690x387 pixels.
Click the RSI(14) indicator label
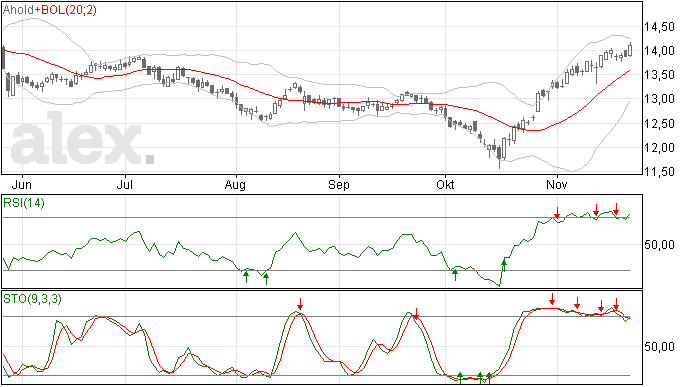point(24,203)
